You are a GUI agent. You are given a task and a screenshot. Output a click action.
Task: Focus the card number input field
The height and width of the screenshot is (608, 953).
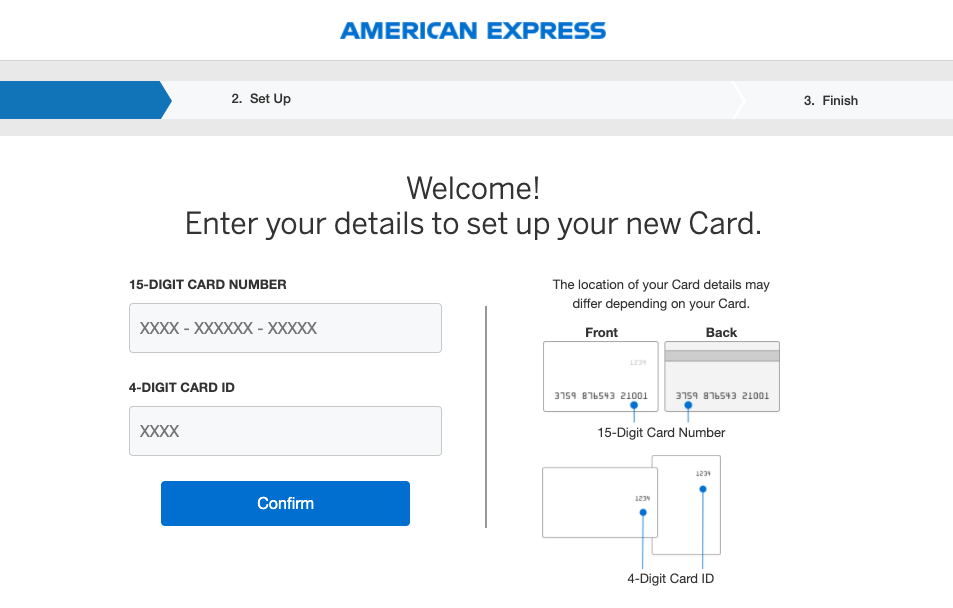click(285, 328)
